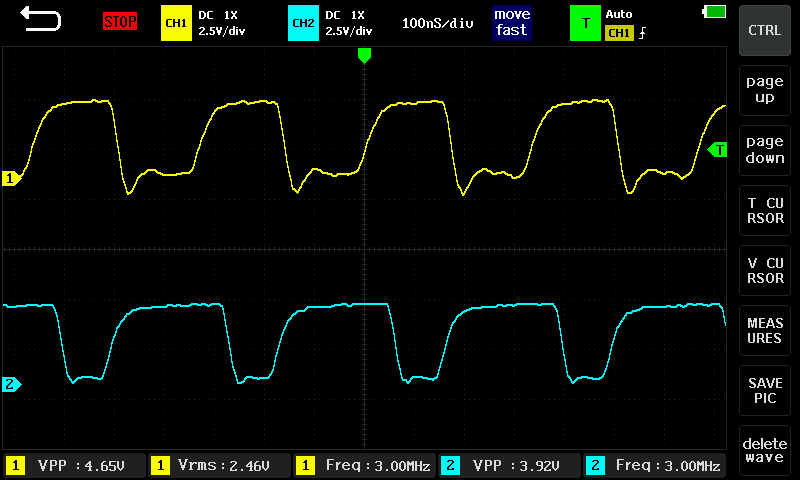The width and height of the screenshot is (800, 480).
Task: Toggle the move fast speed mode
Action: pos(511,22)
